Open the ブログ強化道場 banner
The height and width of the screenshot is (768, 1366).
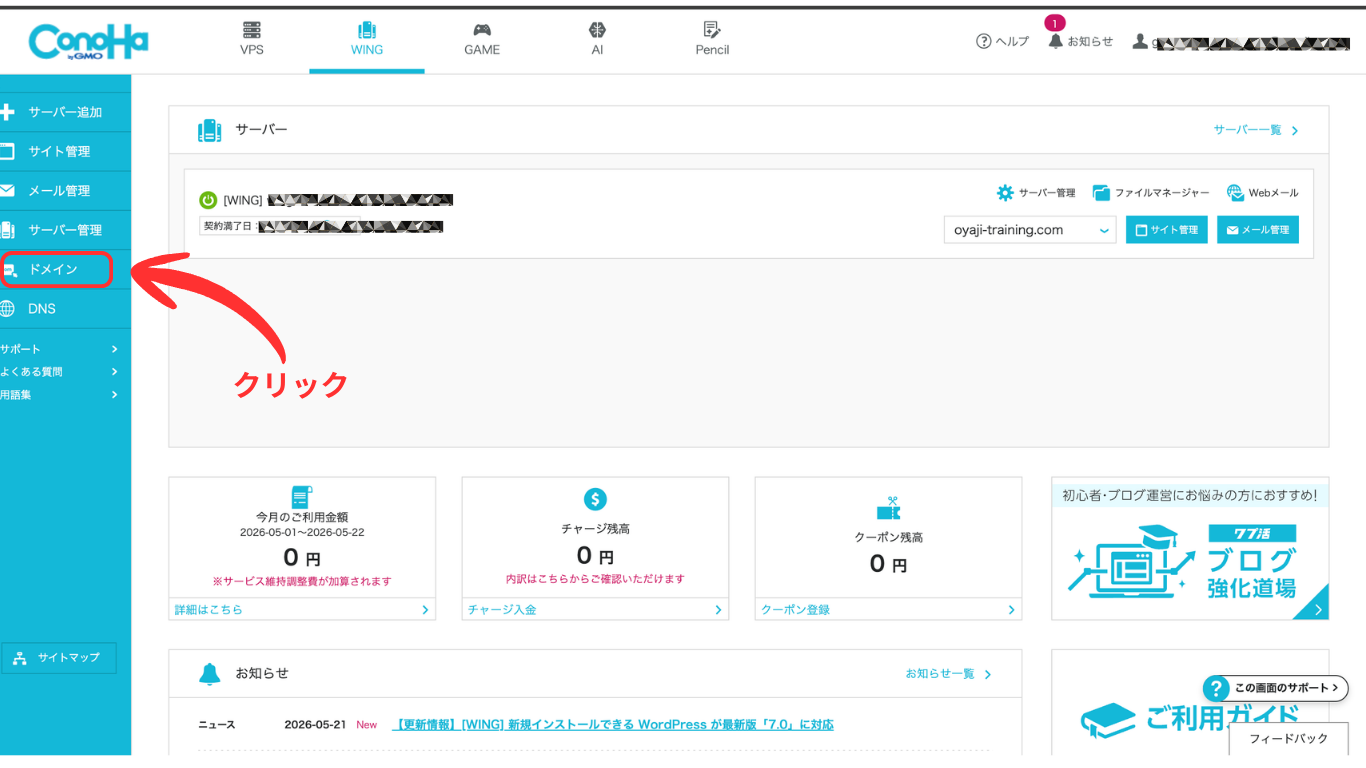click(x=1190, y=549)
